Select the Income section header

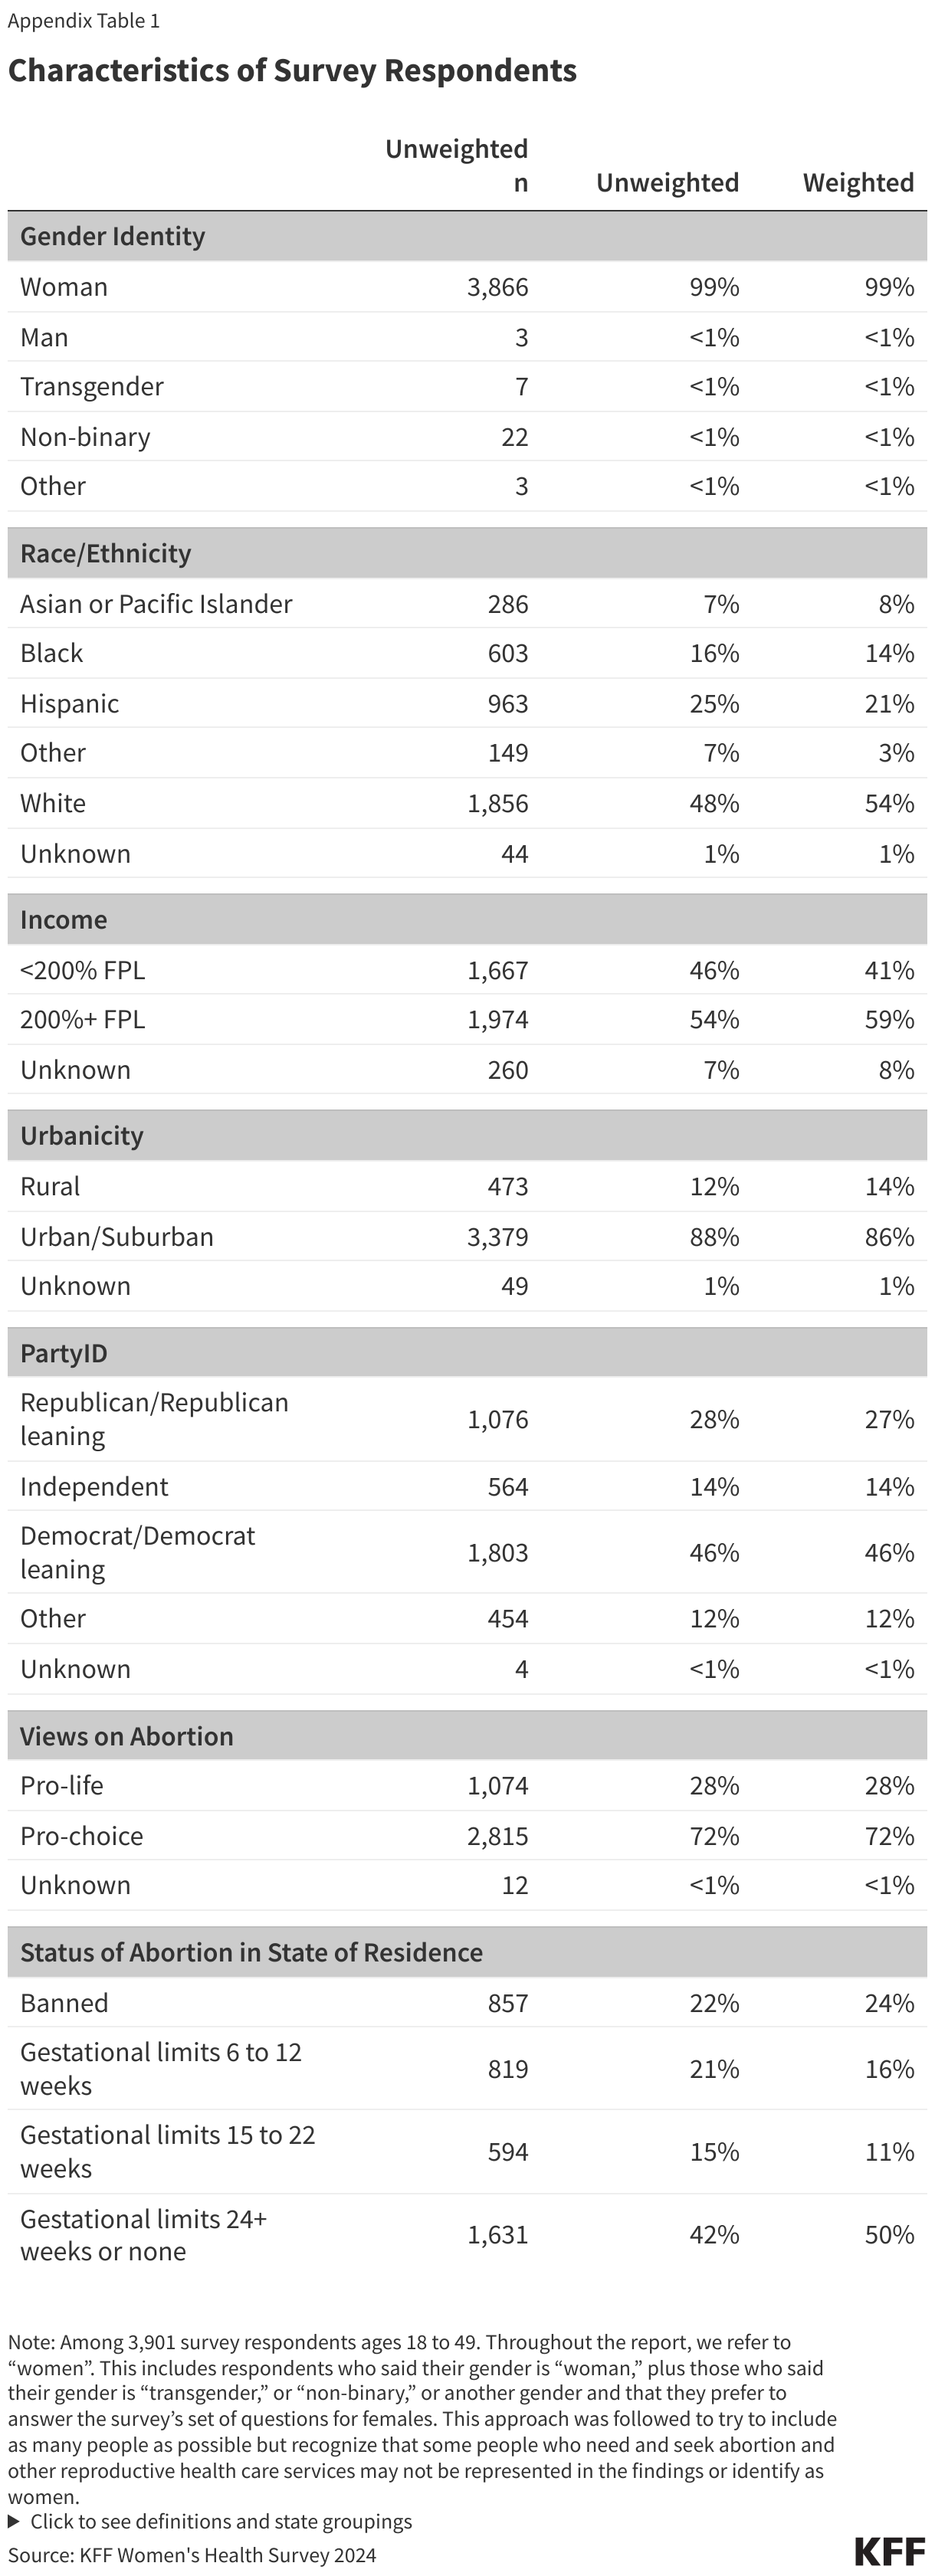[x=64, y=920]
